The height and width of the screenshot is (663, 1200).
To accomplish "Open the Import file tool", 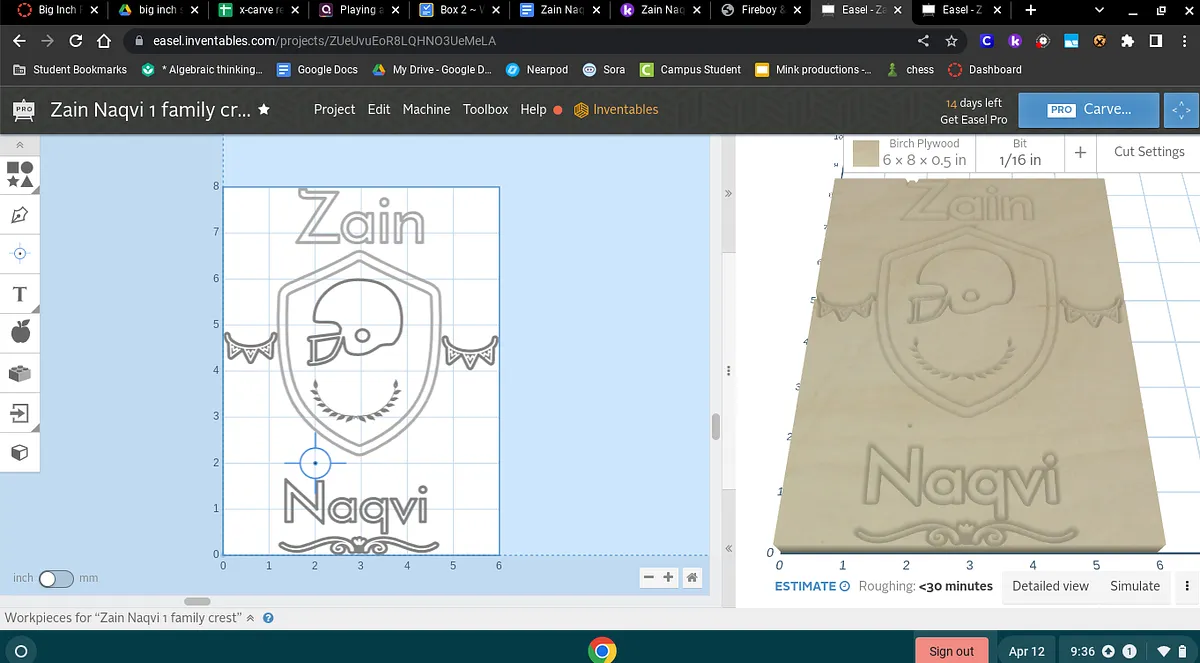I will point(20,412).
